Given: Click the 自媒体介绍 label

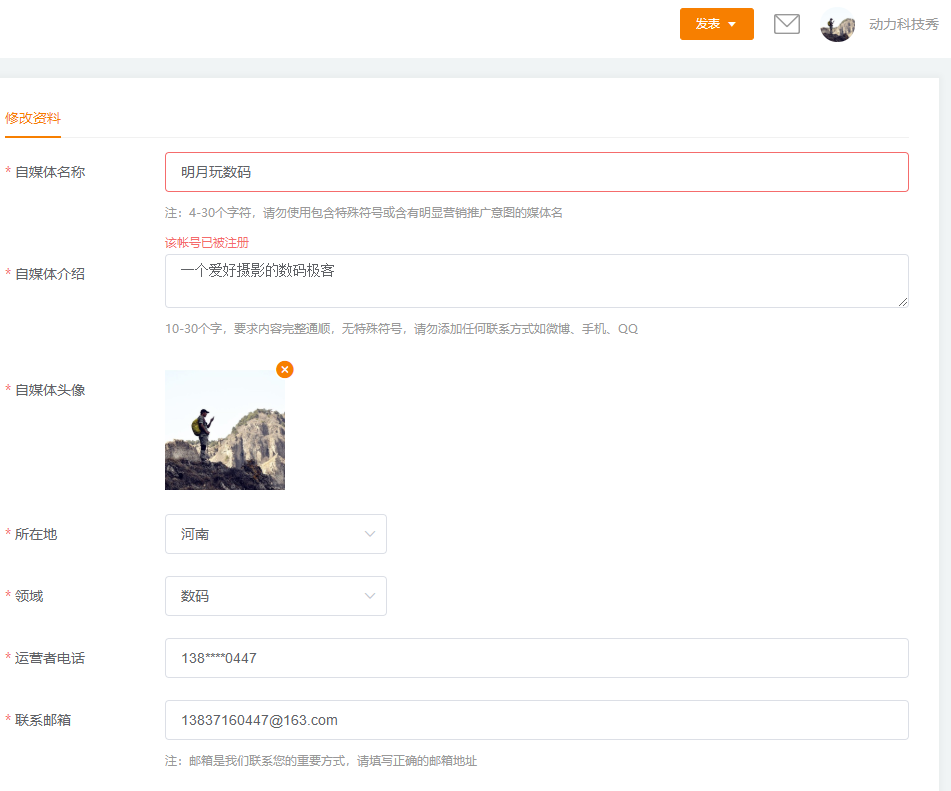Looking at the screenshot, I should tap(50, 274).
